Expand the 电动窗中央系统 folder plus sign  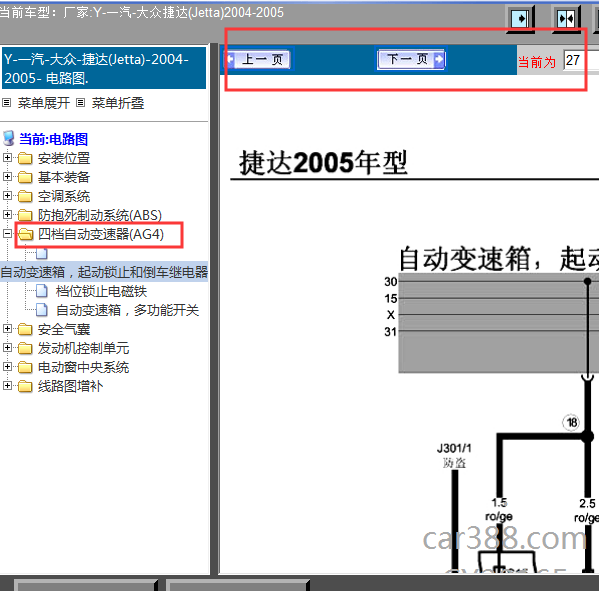click(7, 366)
